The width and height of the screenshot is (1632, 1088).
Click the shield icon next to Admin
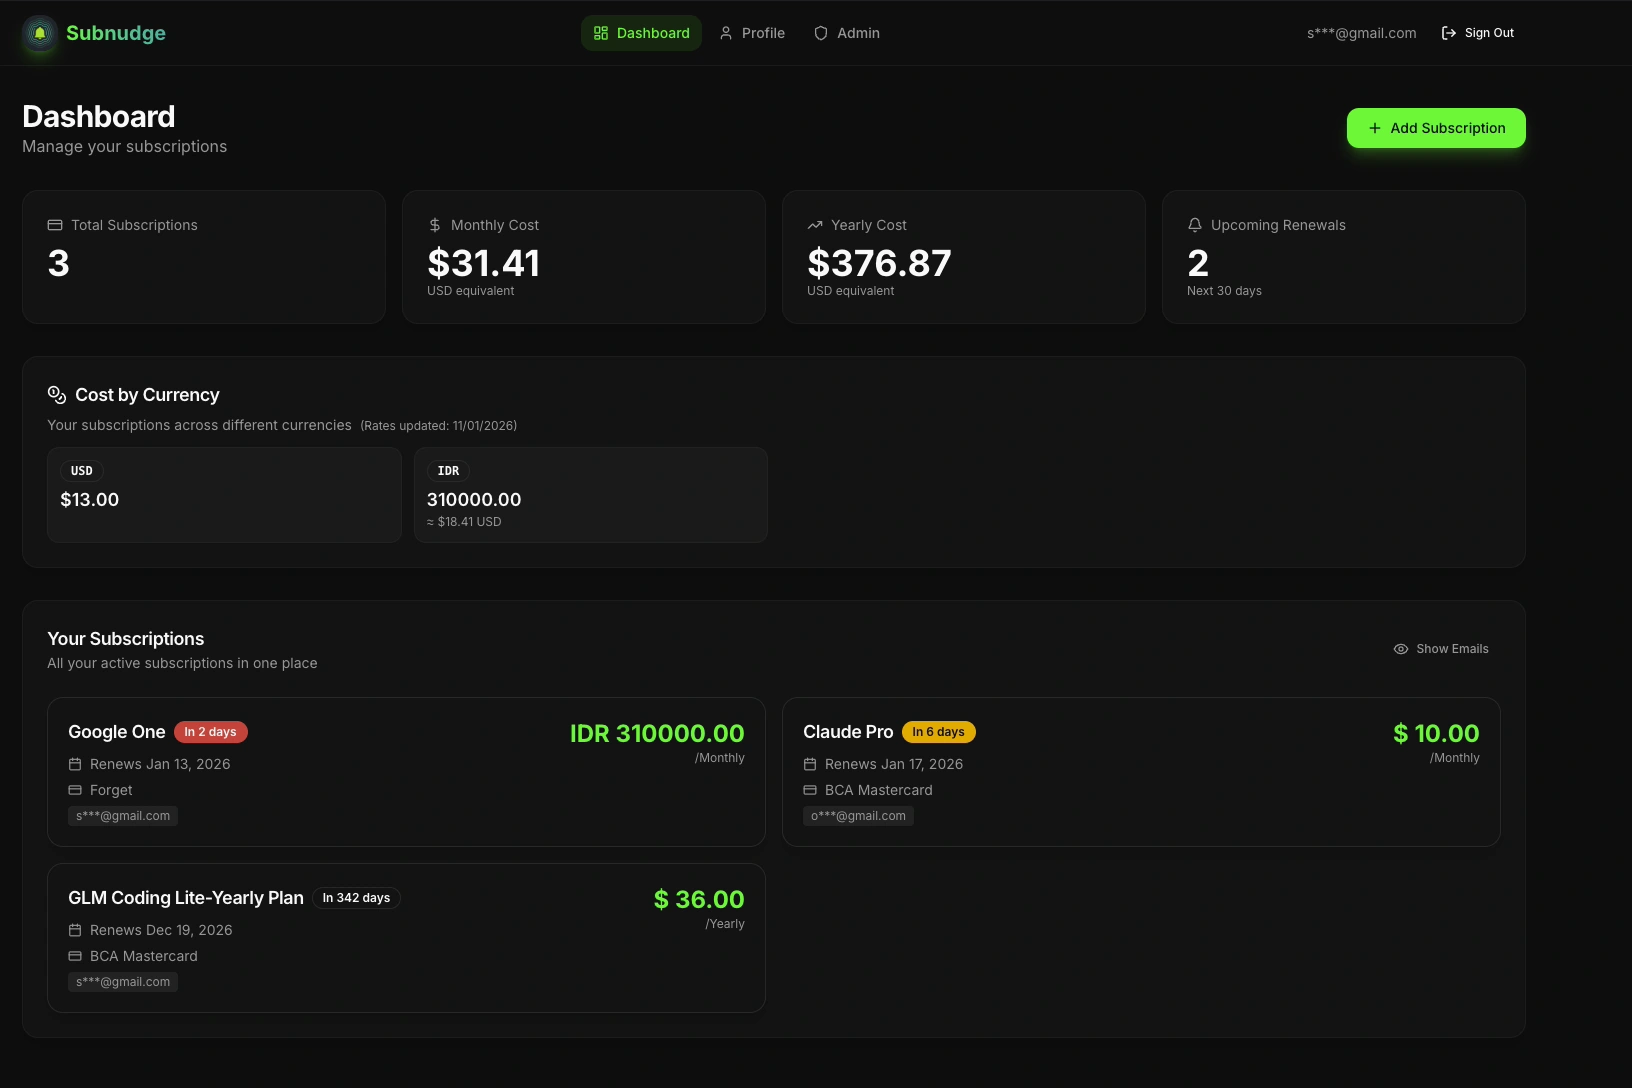coord(820,33)
